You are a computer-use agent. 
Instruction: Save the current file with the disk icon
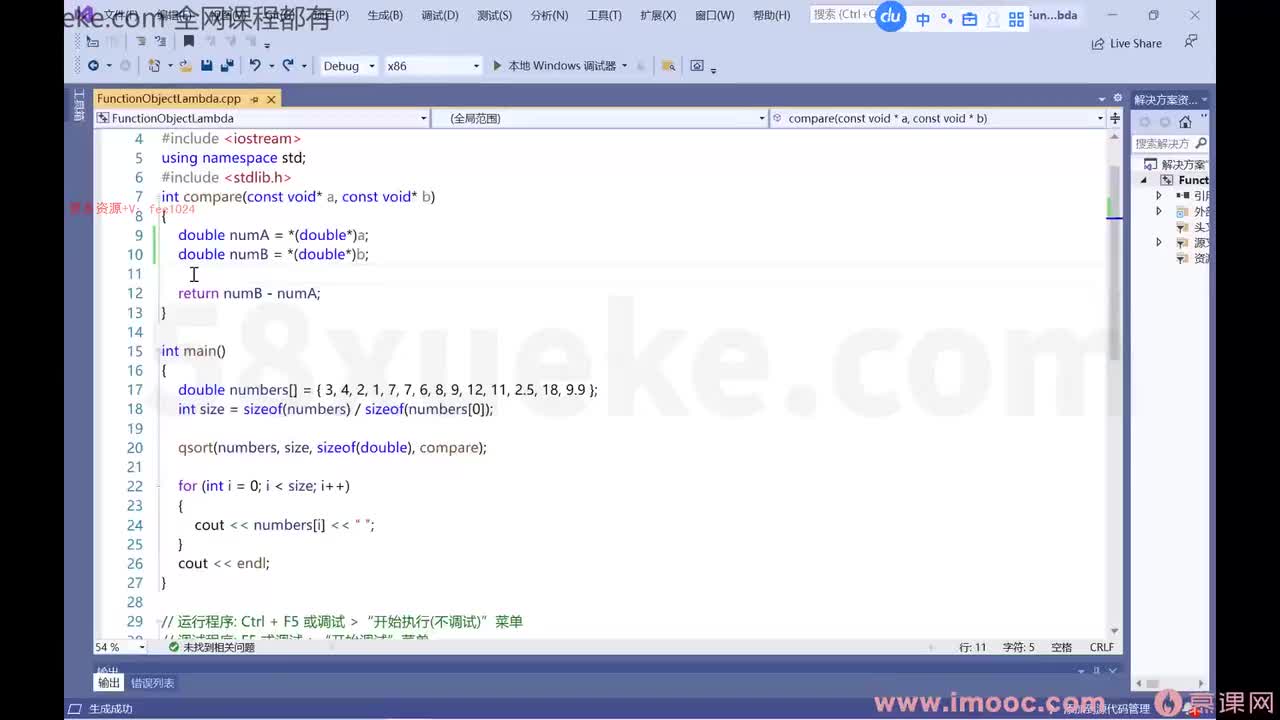coord(206,66)
